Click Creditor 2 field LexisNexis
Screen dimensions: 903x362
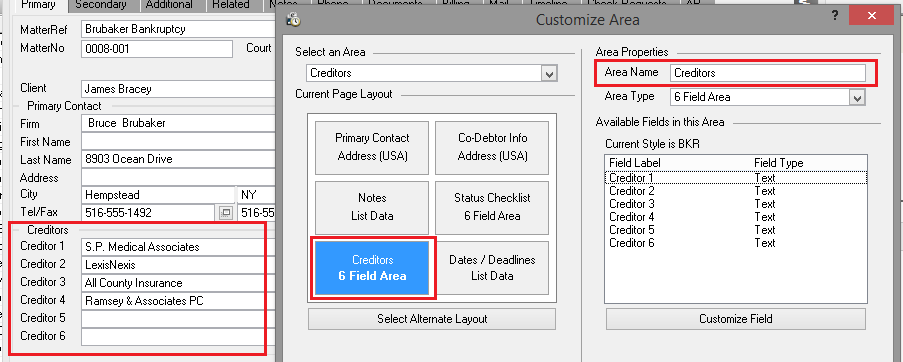tap(179, 265)
